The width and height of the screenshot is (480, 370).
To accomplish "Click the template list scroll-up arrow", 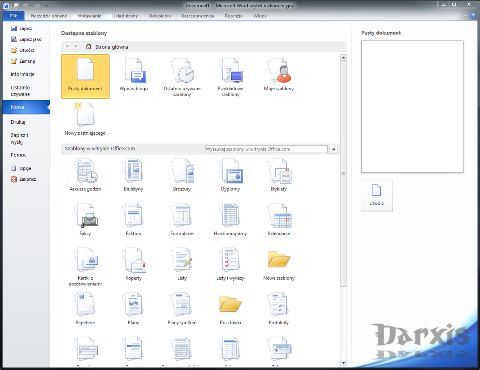I will [343, 58].
